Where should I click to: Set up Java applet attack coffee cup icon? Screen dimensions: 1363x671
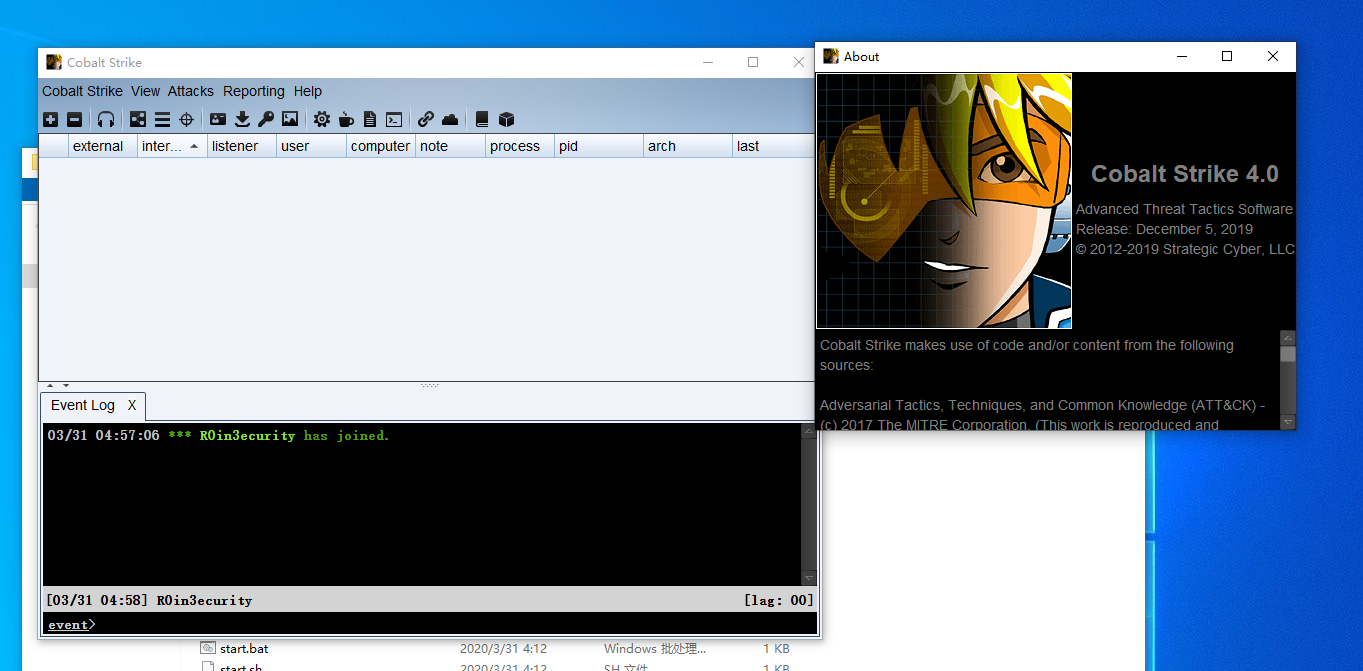tap(346, 120)
